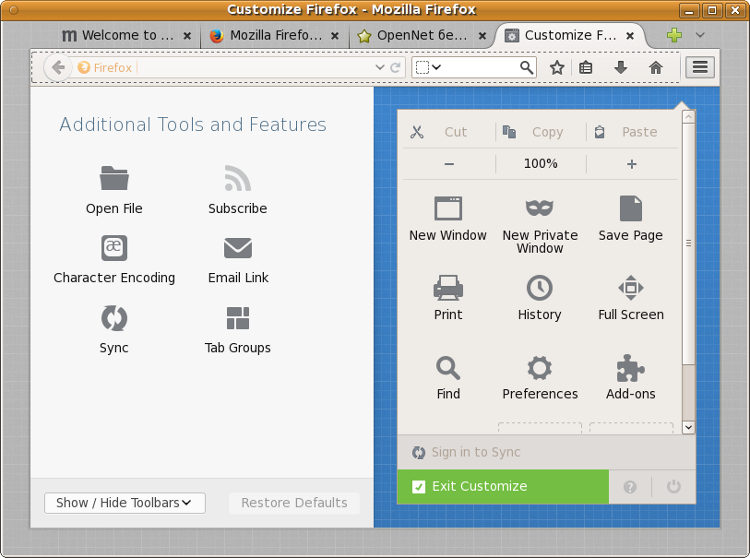The height and width of the screenshot is (558, 750).
Task: Click the Restore Defaults button
Action: click(x=294, y=503)
